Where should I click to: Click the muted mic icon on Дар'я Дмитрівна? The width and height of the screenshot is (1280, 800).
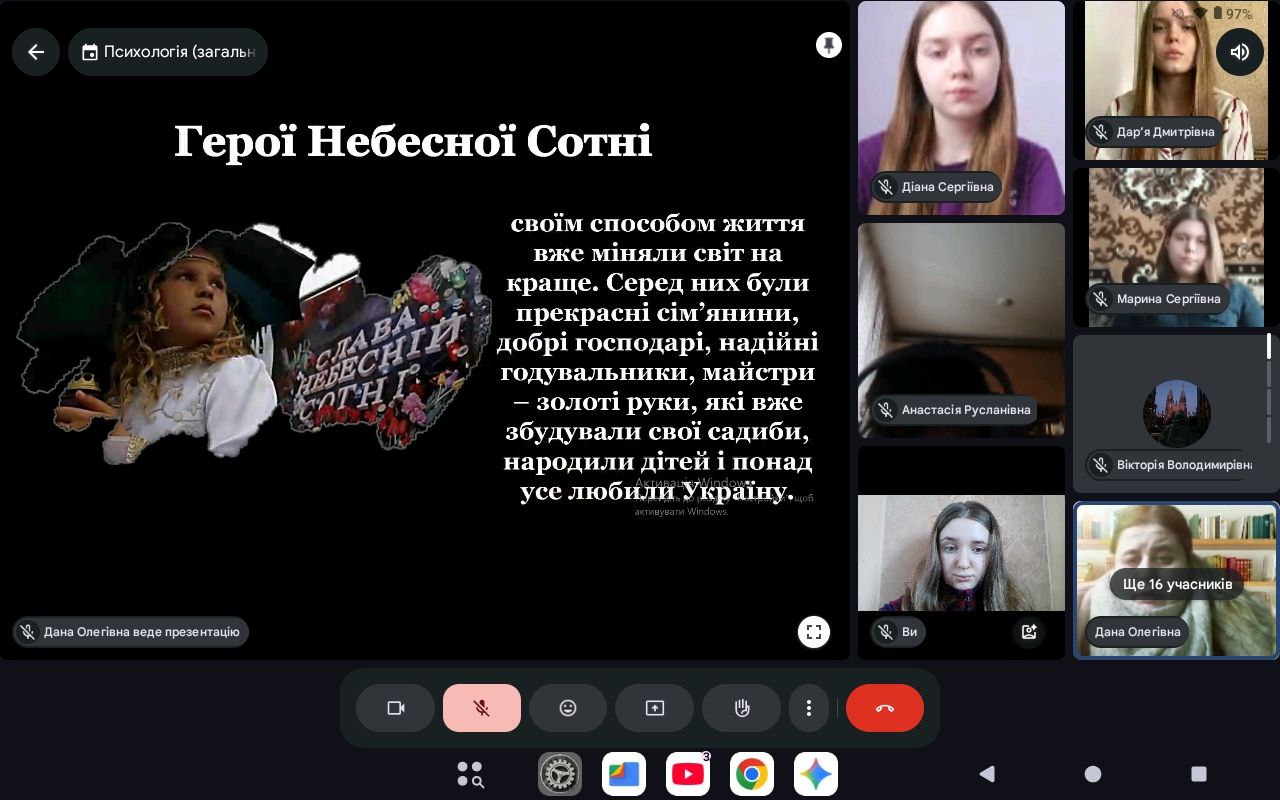[1100, 132]
